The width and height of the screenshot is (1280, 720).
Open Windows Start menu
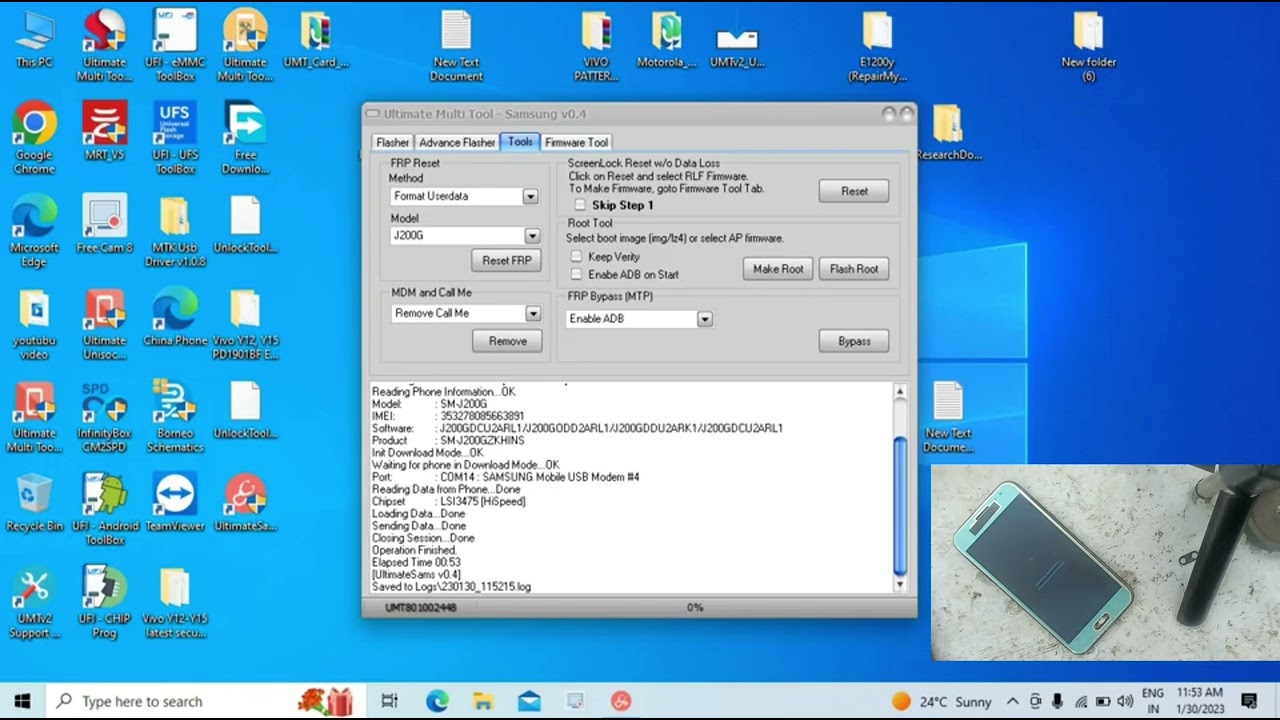[22, 701]
